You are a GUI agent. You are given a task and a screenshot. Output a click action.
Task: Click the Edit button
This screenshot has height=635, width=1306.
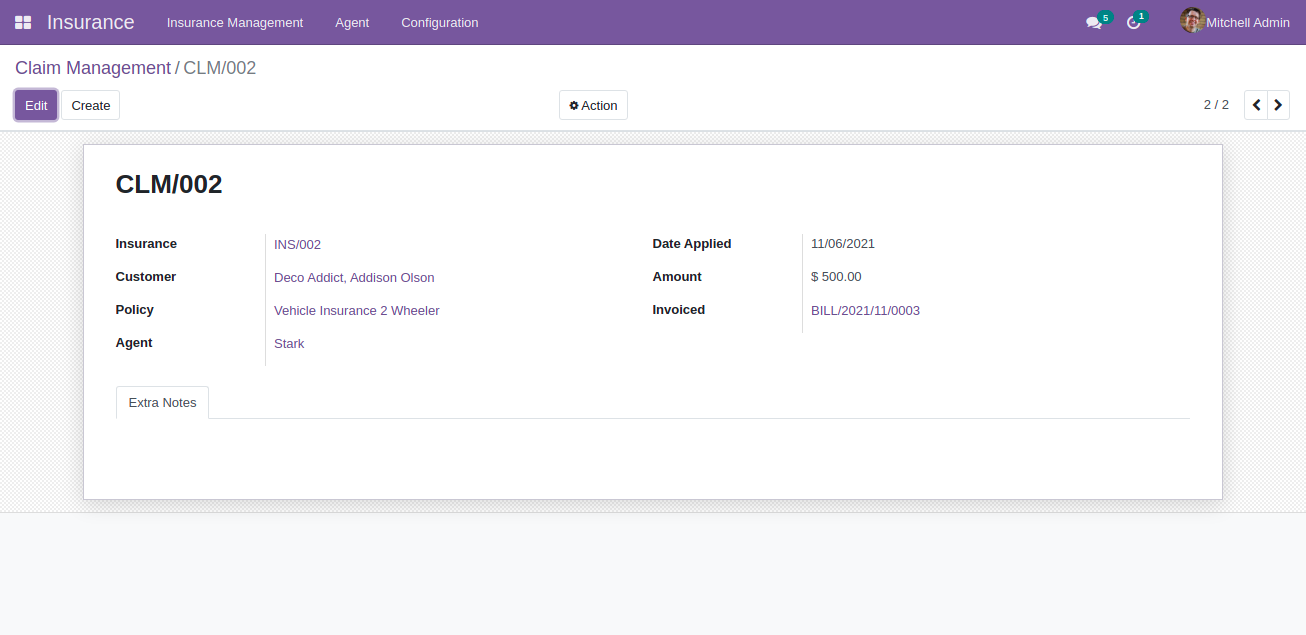(36, 105)
